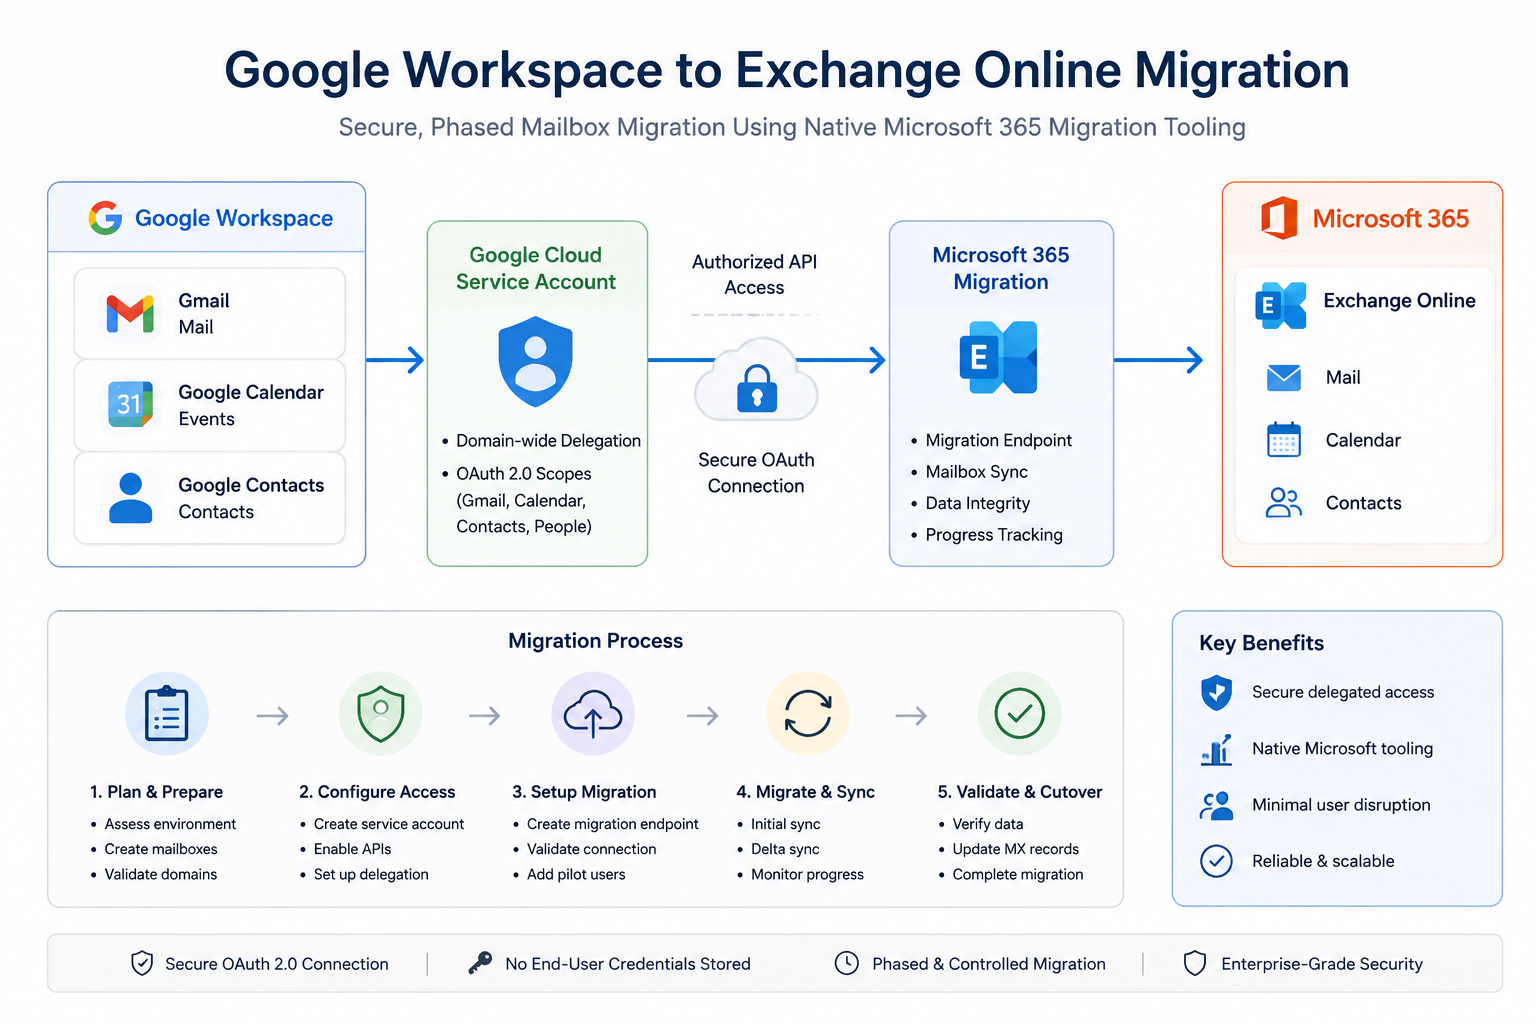Click the Native Microsoft tooling chart icon
1536x1024 pixels.
(x=1216, y=749)
